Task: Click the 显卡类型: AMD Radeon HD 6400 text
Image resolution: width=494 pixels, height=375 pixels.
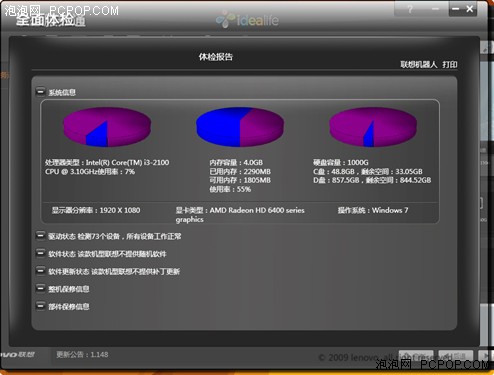Action: tap(240, 214)
